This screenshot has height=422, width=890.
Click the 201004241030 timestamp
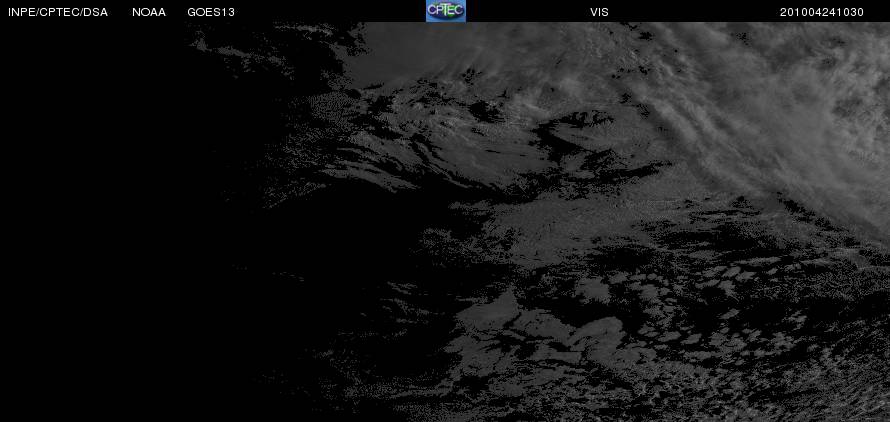pyautogui.click(x=821, y=12)
